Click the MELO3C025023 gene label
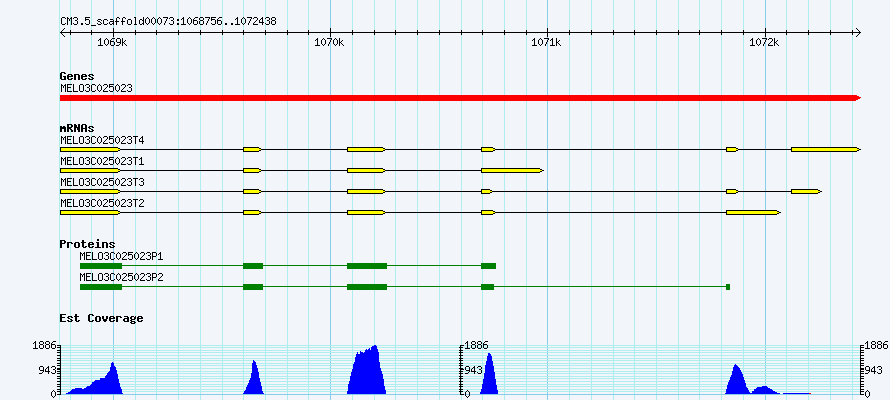 tap(96, 88)
